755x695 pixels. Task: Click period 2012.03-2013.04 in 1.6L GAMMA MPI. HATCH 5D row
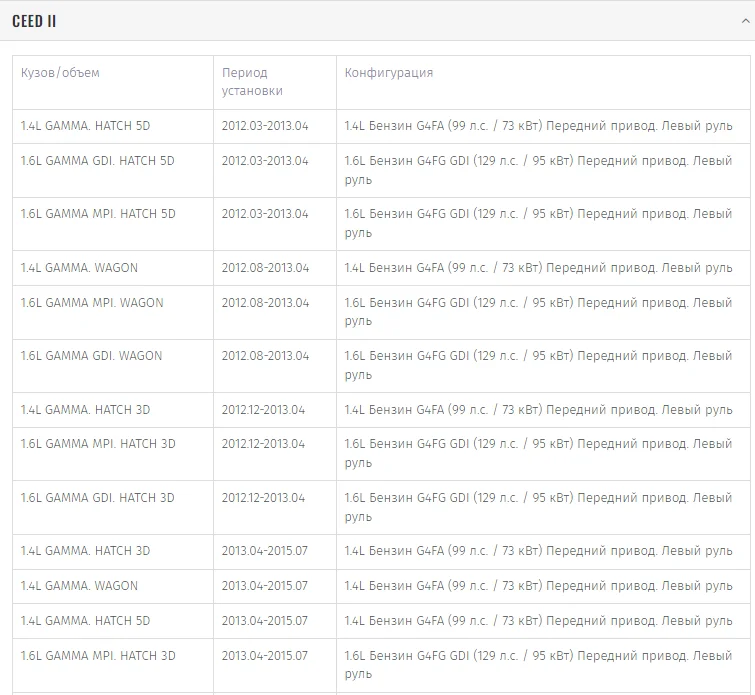265,214
